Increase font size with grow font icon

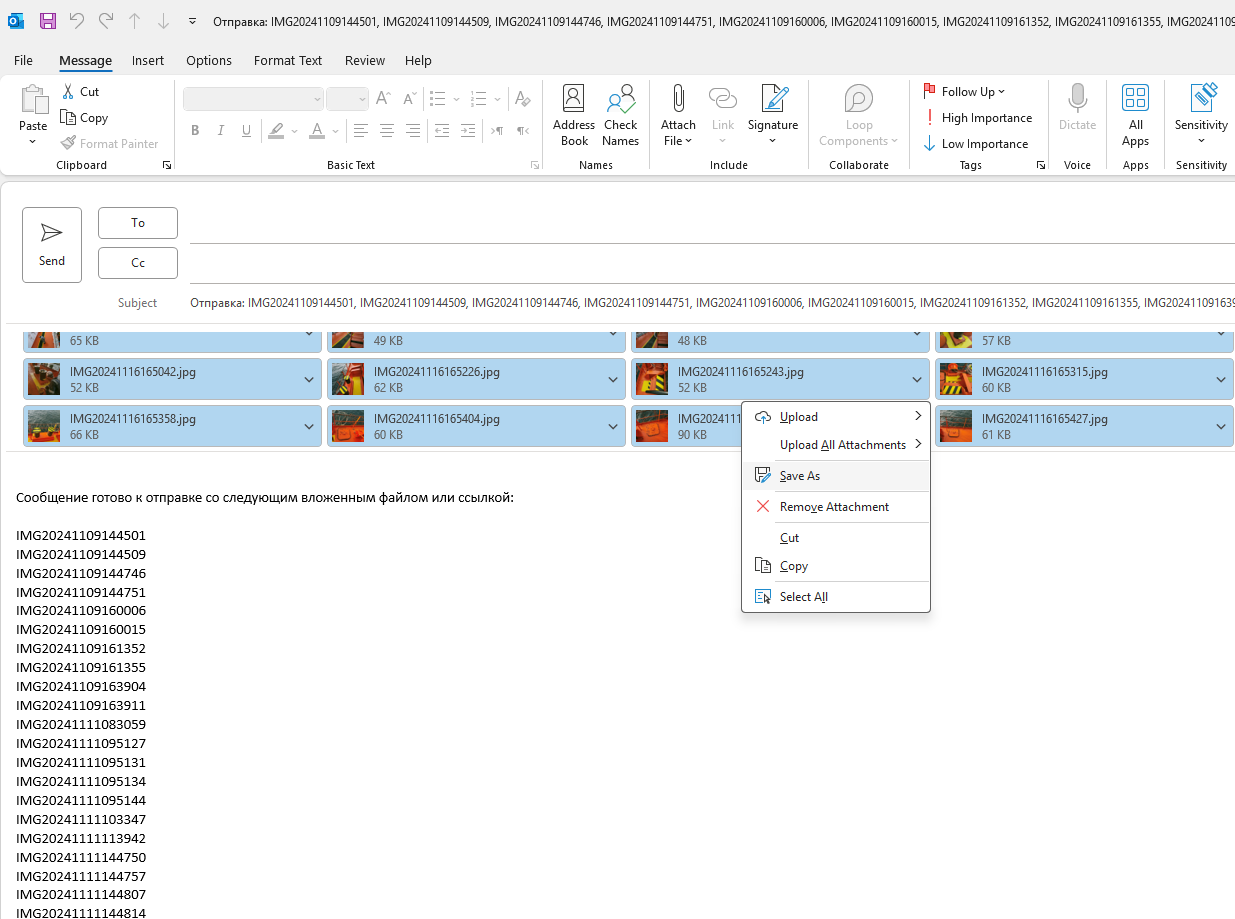383,99
